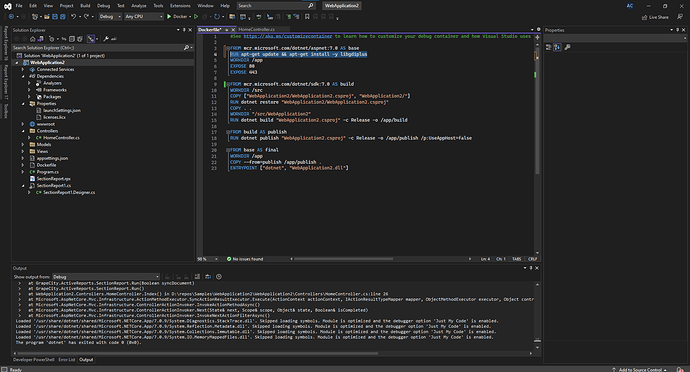Click the Save file toolbar icon
The width and height of the screenshot is (690, 372).
[x=55, y=17]
